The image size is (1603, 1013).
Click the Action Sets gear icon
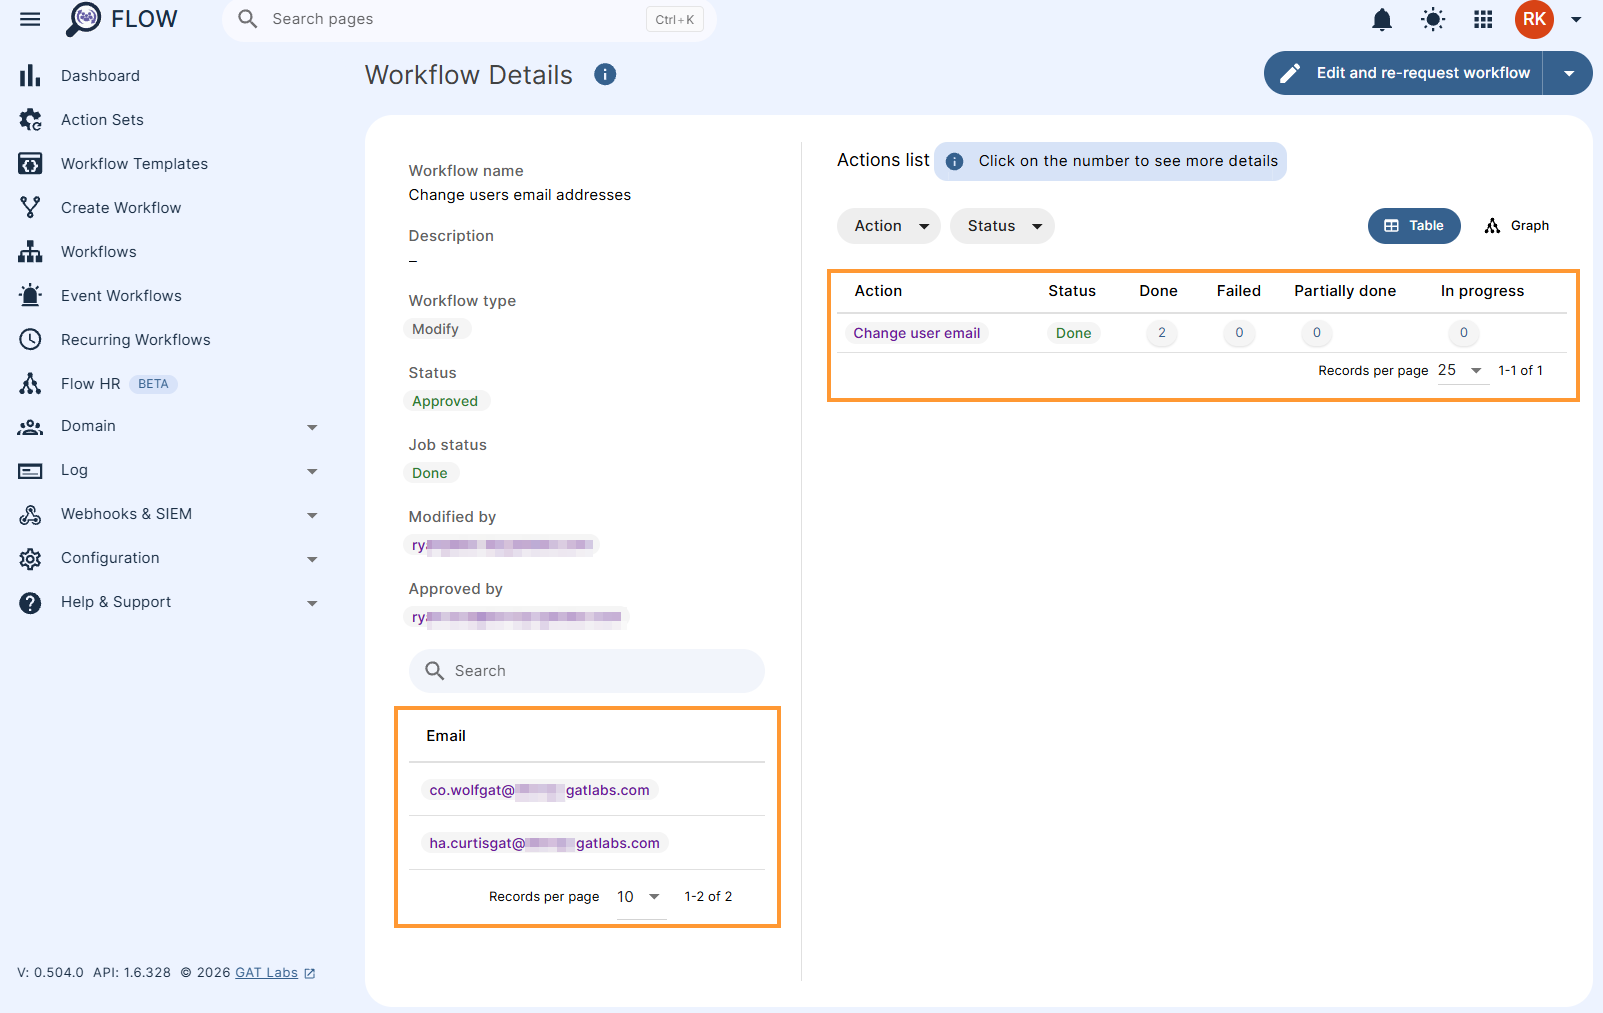pyautogui.click(x=30, y=120)
